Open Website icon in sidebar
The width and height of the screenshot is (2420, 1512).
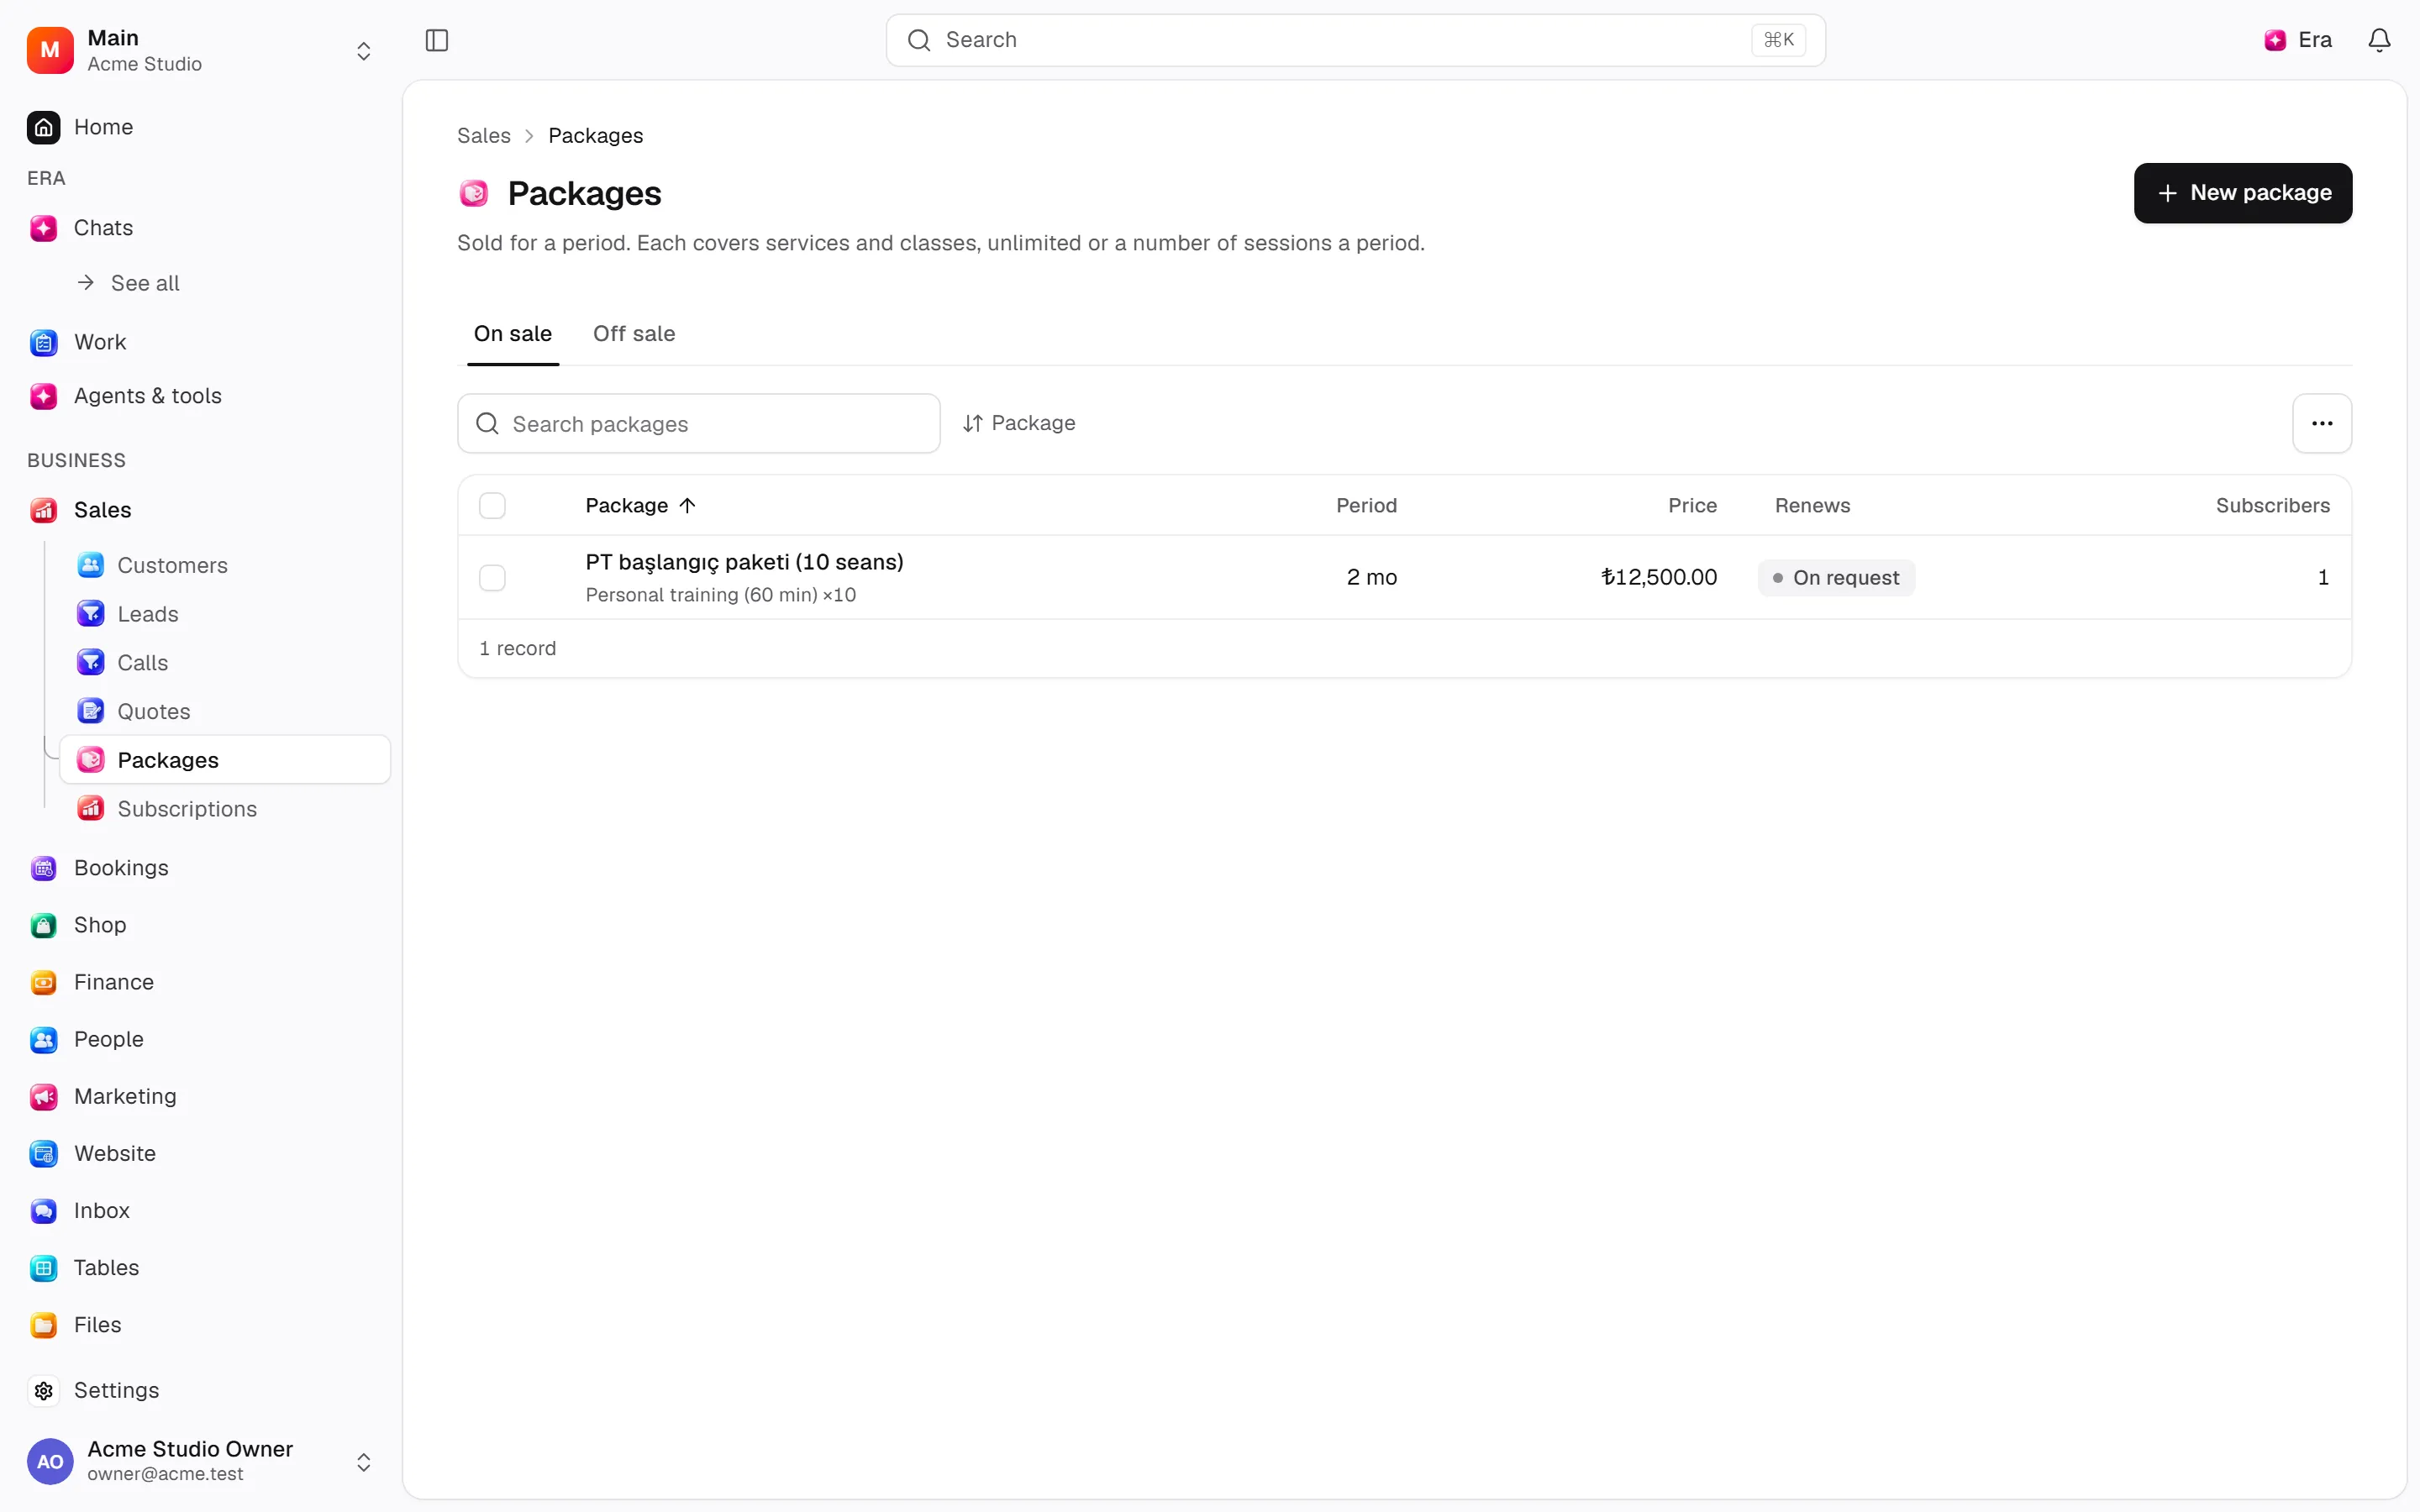(x=43, y=1153)
